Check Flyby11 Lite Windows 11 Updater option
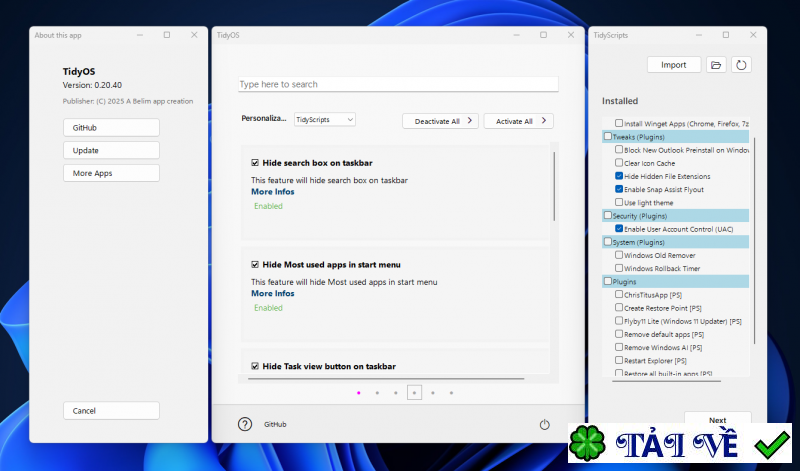 [x=619, y=321]
